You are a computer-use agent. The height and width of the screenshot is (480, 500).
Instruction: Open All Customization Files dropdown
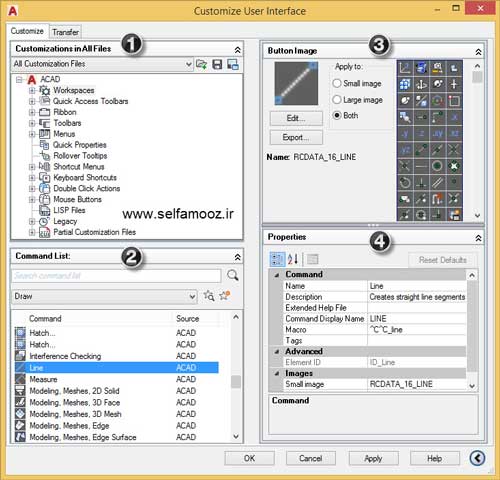point(189,64)
